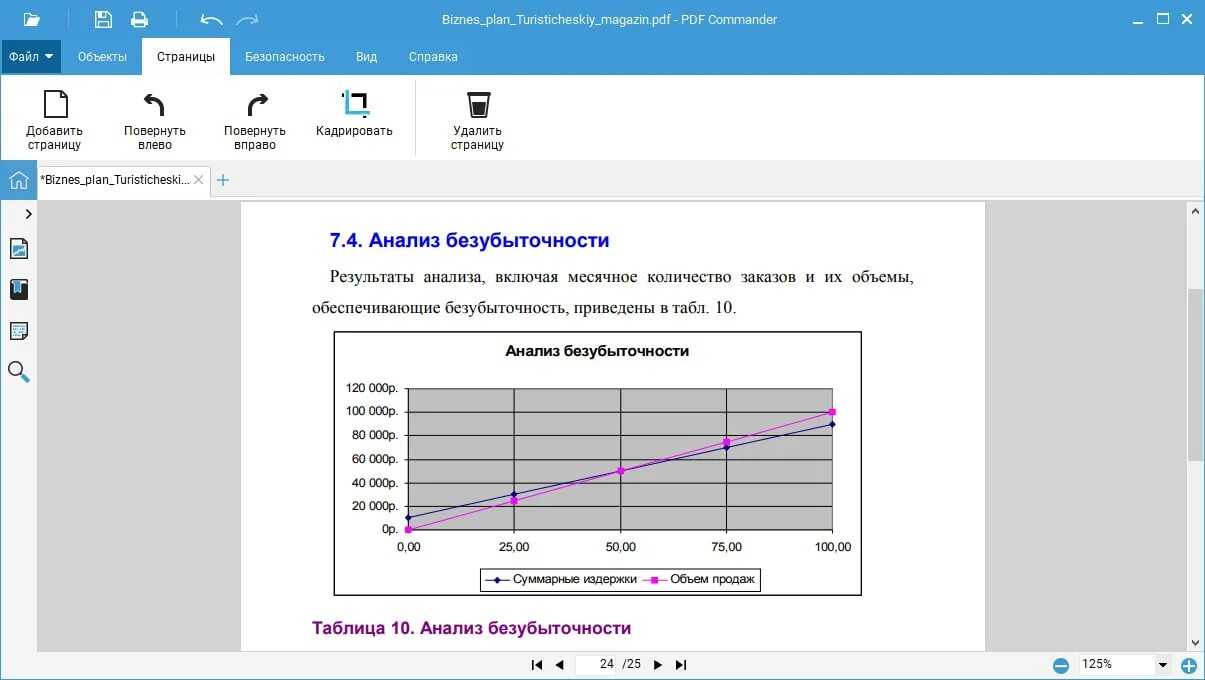Open a new tab with plus icon

pos(223,180)
